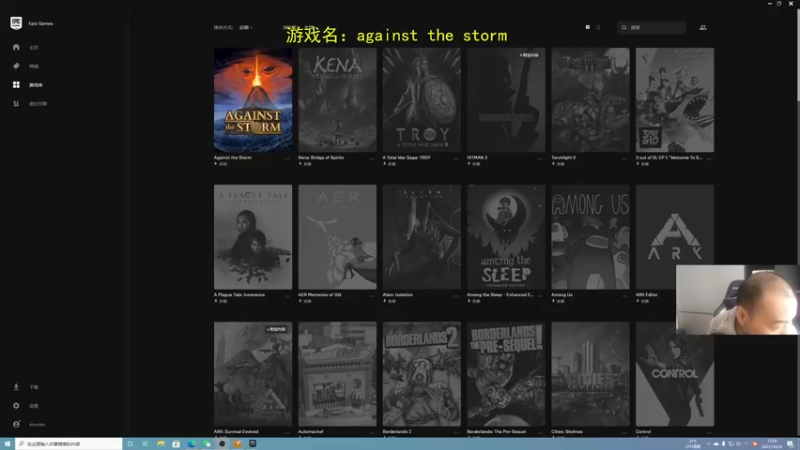The width and height of the screenshot is (800, 450).
Task: Select the Cities: Skylines cover art
Action: pos(590,374)
